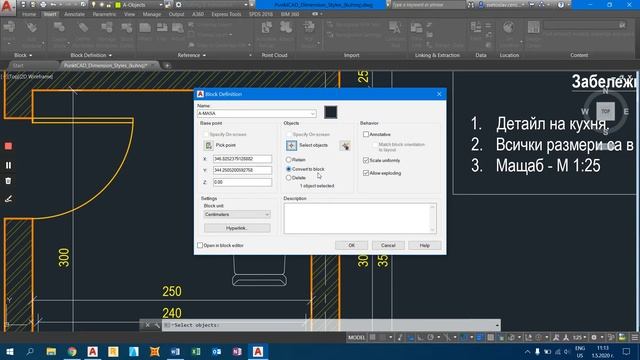Close the Block Definition dialog

(439, 94)
